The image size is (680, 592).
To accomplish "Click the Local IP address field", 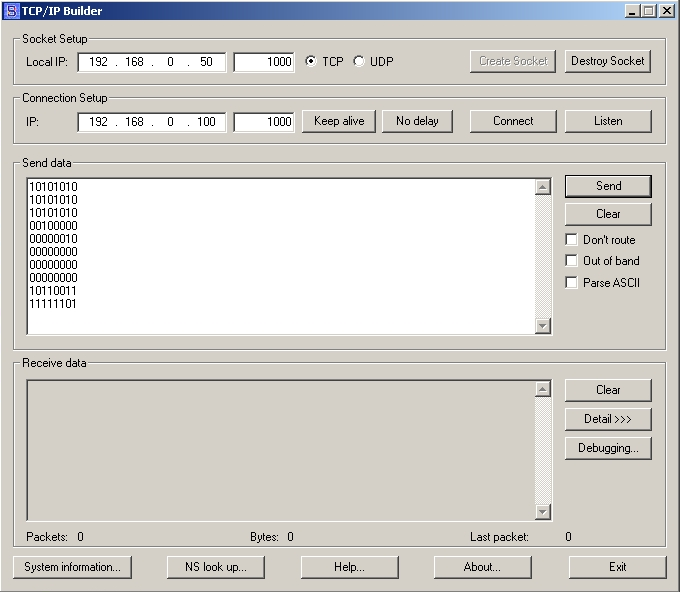I will tap(152, 62).
